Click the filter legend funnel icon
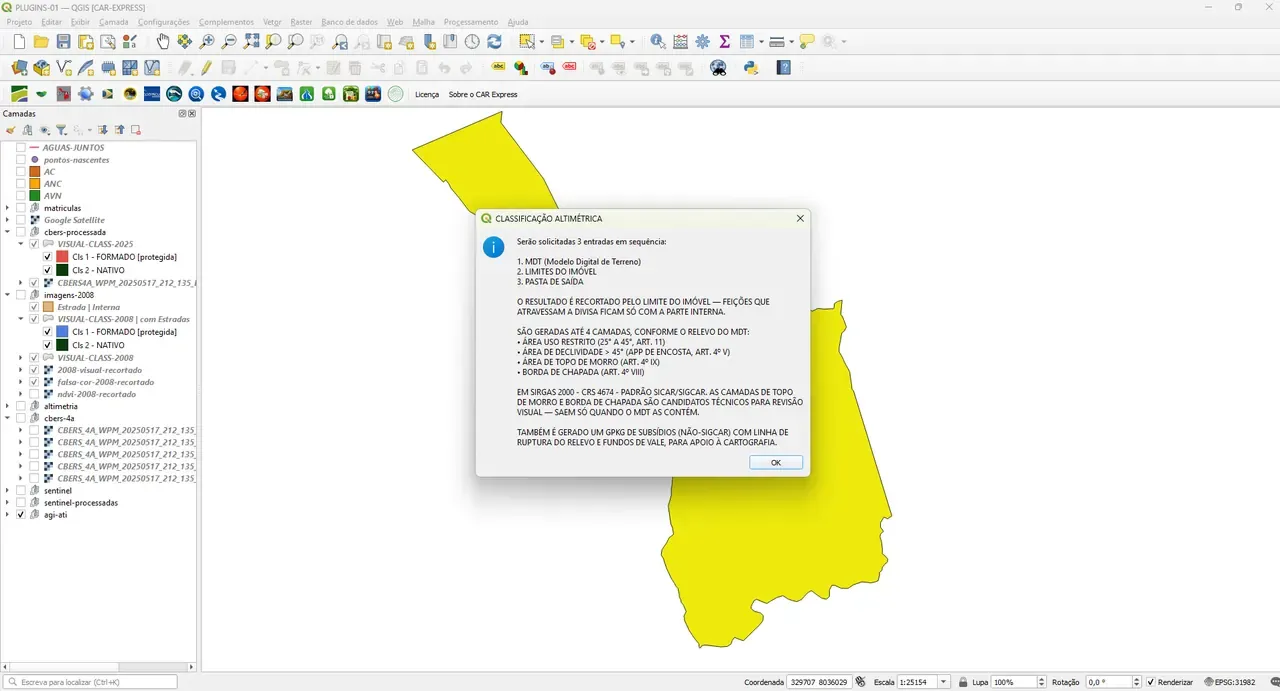This screenshot has width=1280, height=691. 61,130
